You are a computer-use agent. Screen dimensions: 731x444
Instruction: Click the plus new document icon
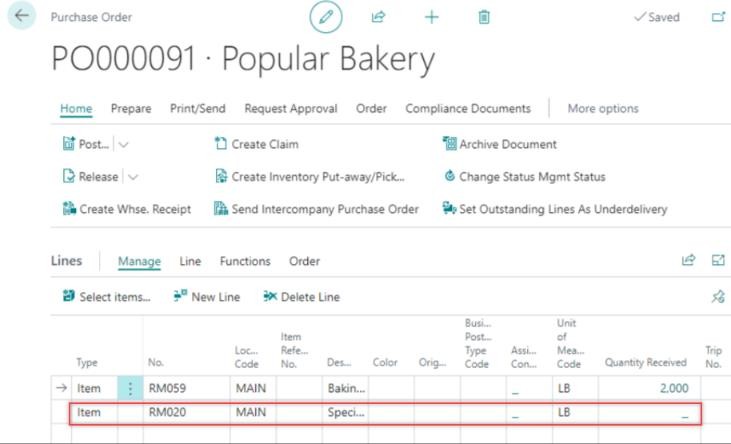point(431,17)
